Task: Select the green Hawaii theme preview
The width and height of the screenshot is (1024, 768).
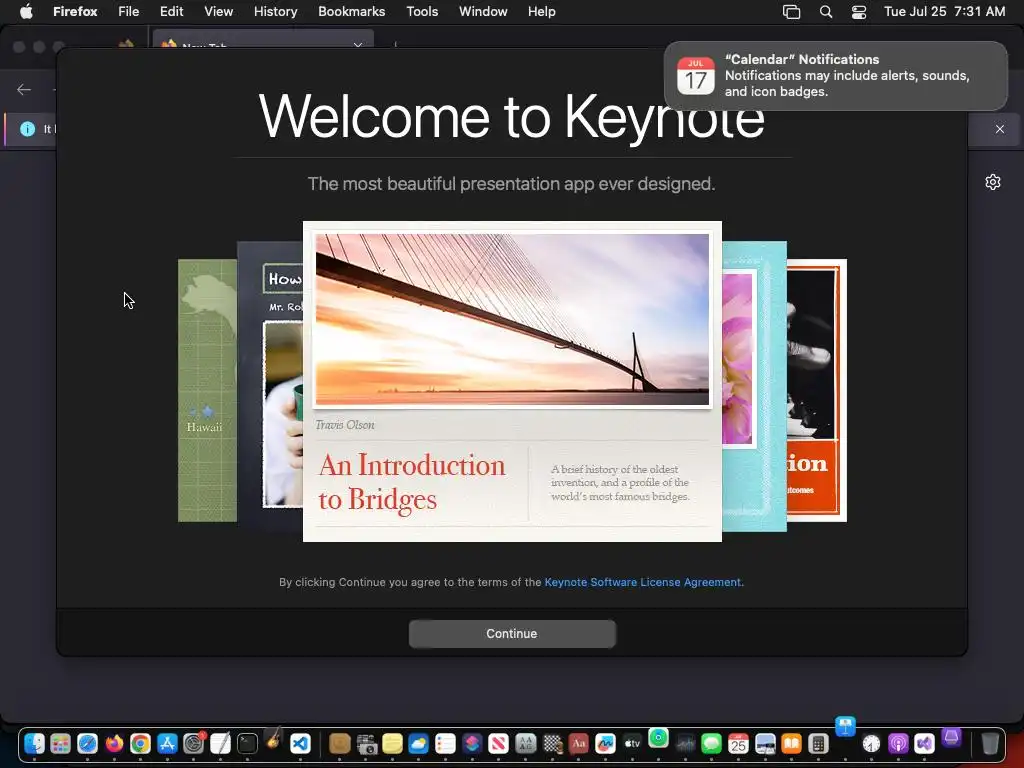Action: coord(207,391)
